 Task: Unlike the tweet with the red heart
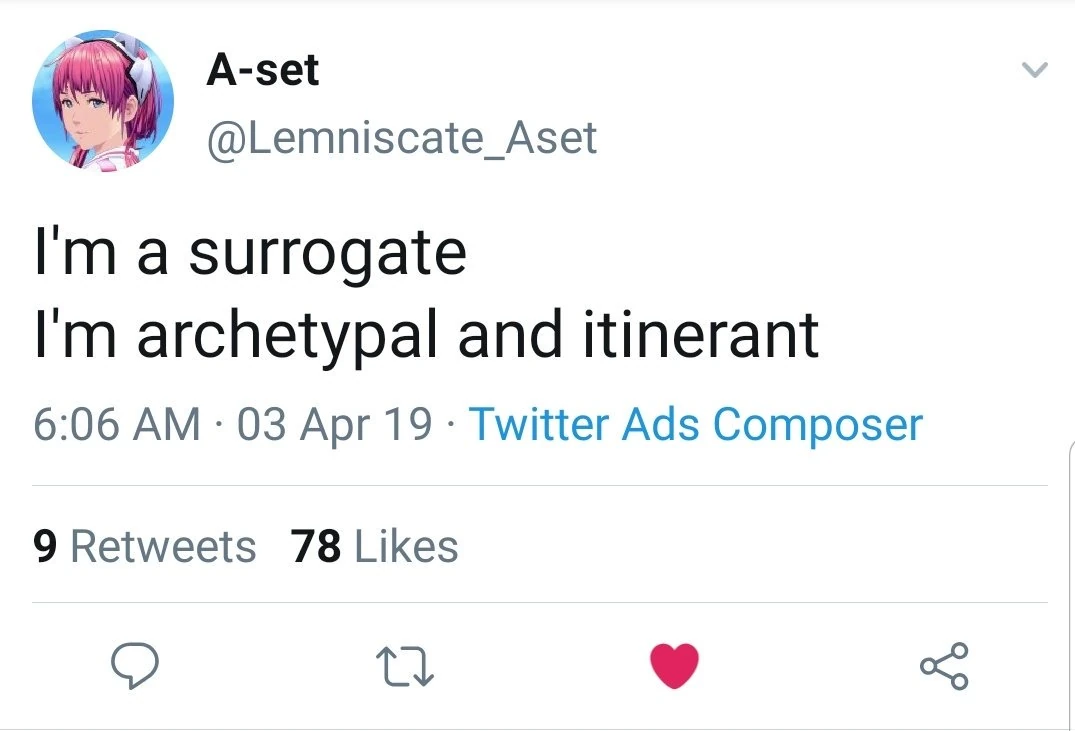click(x=674, y=667)
